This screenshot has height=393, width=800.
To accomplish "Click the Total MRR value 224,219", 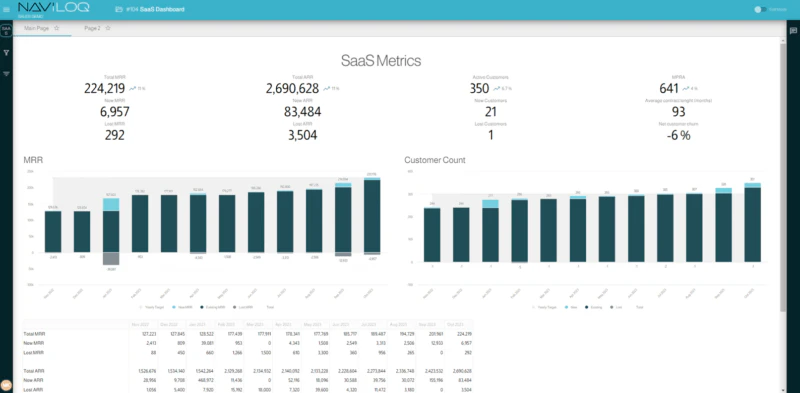I will (105, 88).
